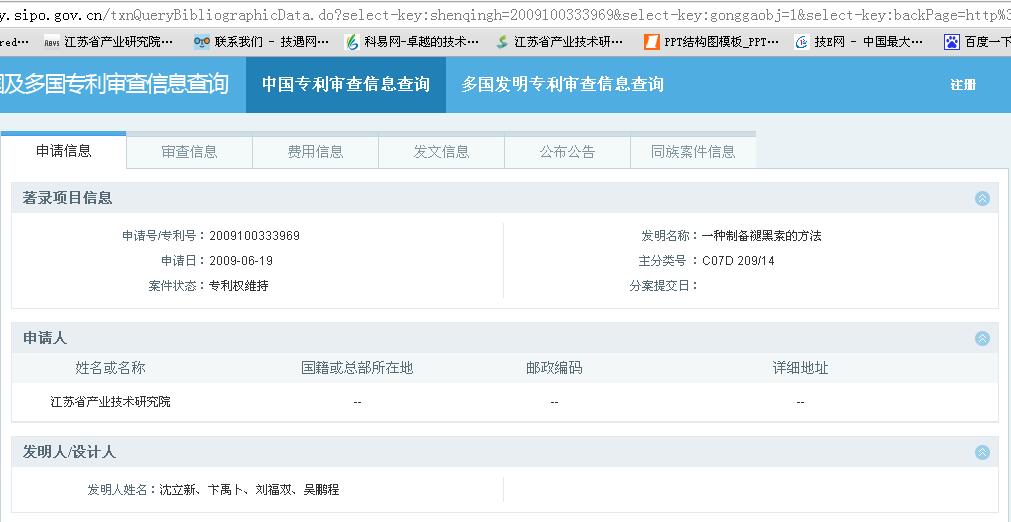Collapse the 著录项目信息 section
The height and width of the screenshot is (522, 1011).
982,198
